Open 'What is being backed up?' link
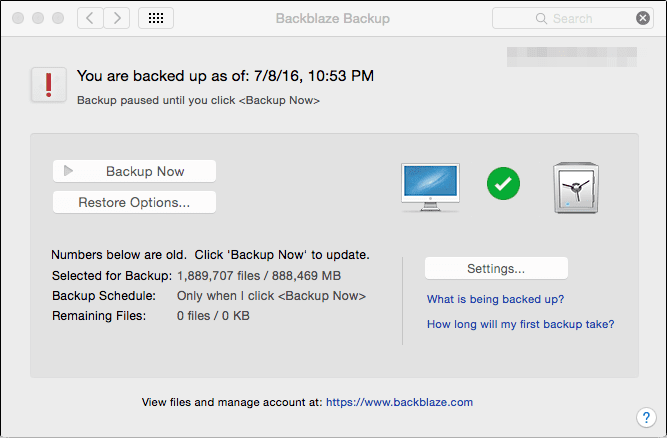 pyautogui.click(x=495, y=299)
